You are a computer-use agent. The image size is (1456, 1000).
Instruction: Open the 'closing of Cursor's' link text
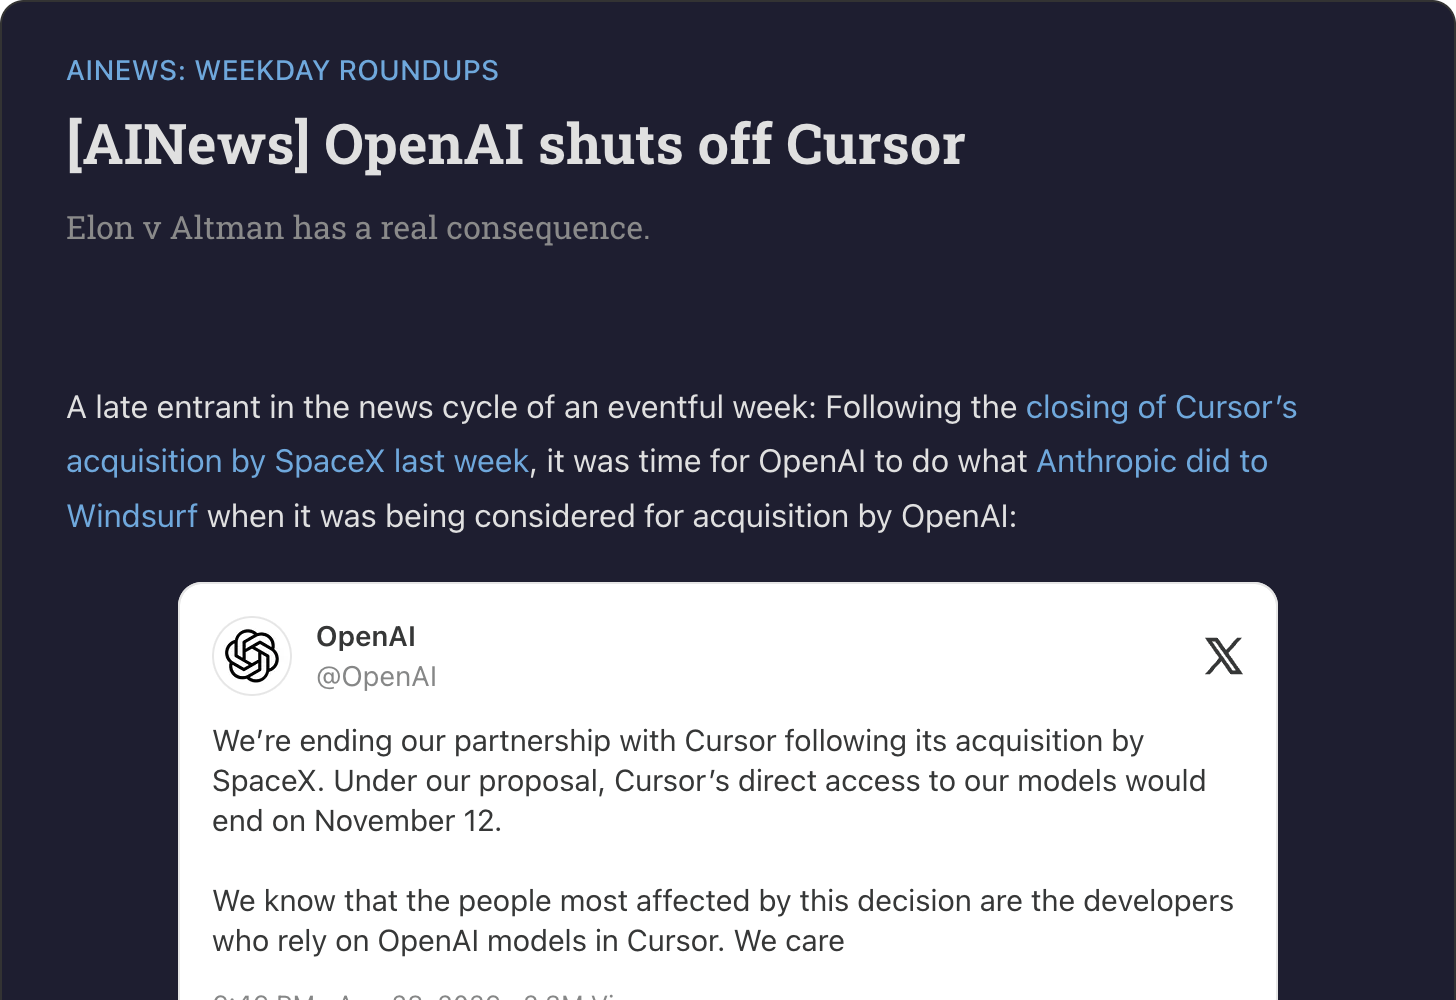1161,408
